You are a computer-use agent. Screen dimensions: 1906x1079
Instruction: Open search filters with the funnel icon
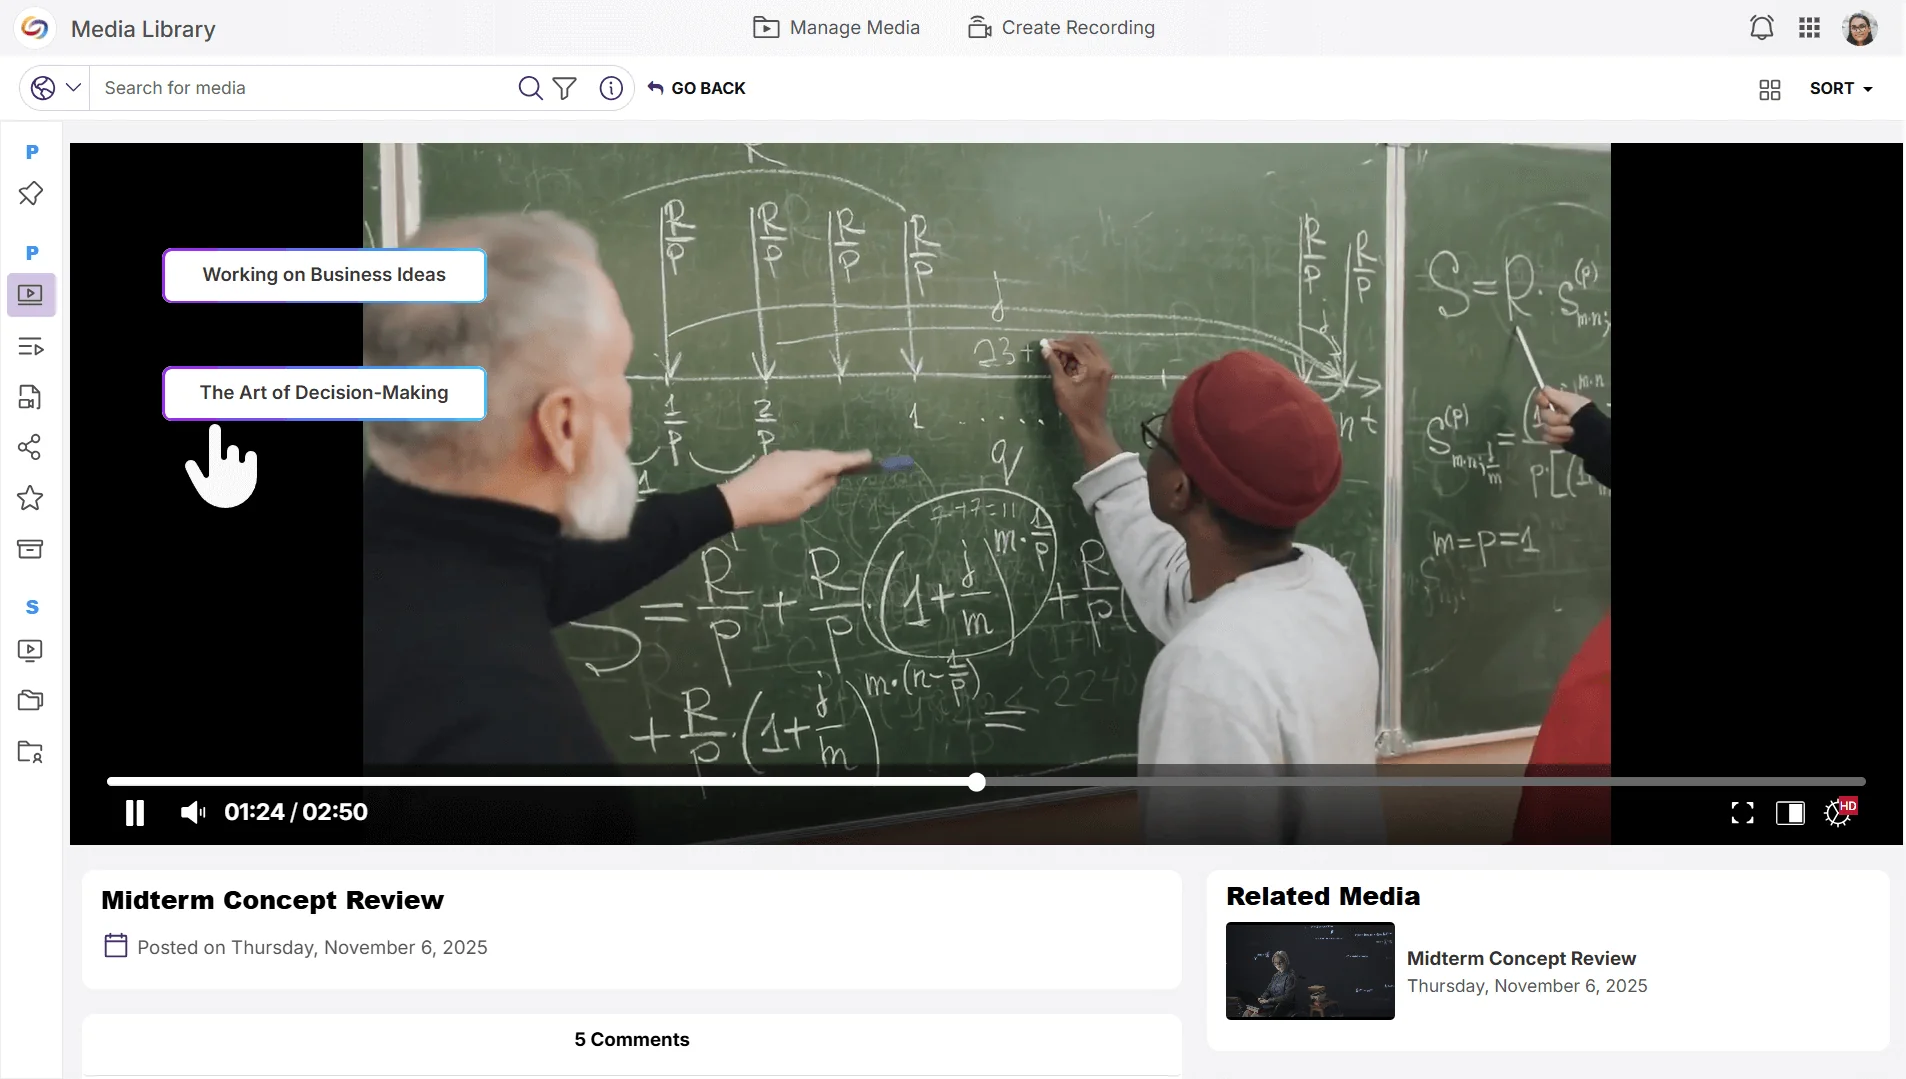[x=564, y=88]
